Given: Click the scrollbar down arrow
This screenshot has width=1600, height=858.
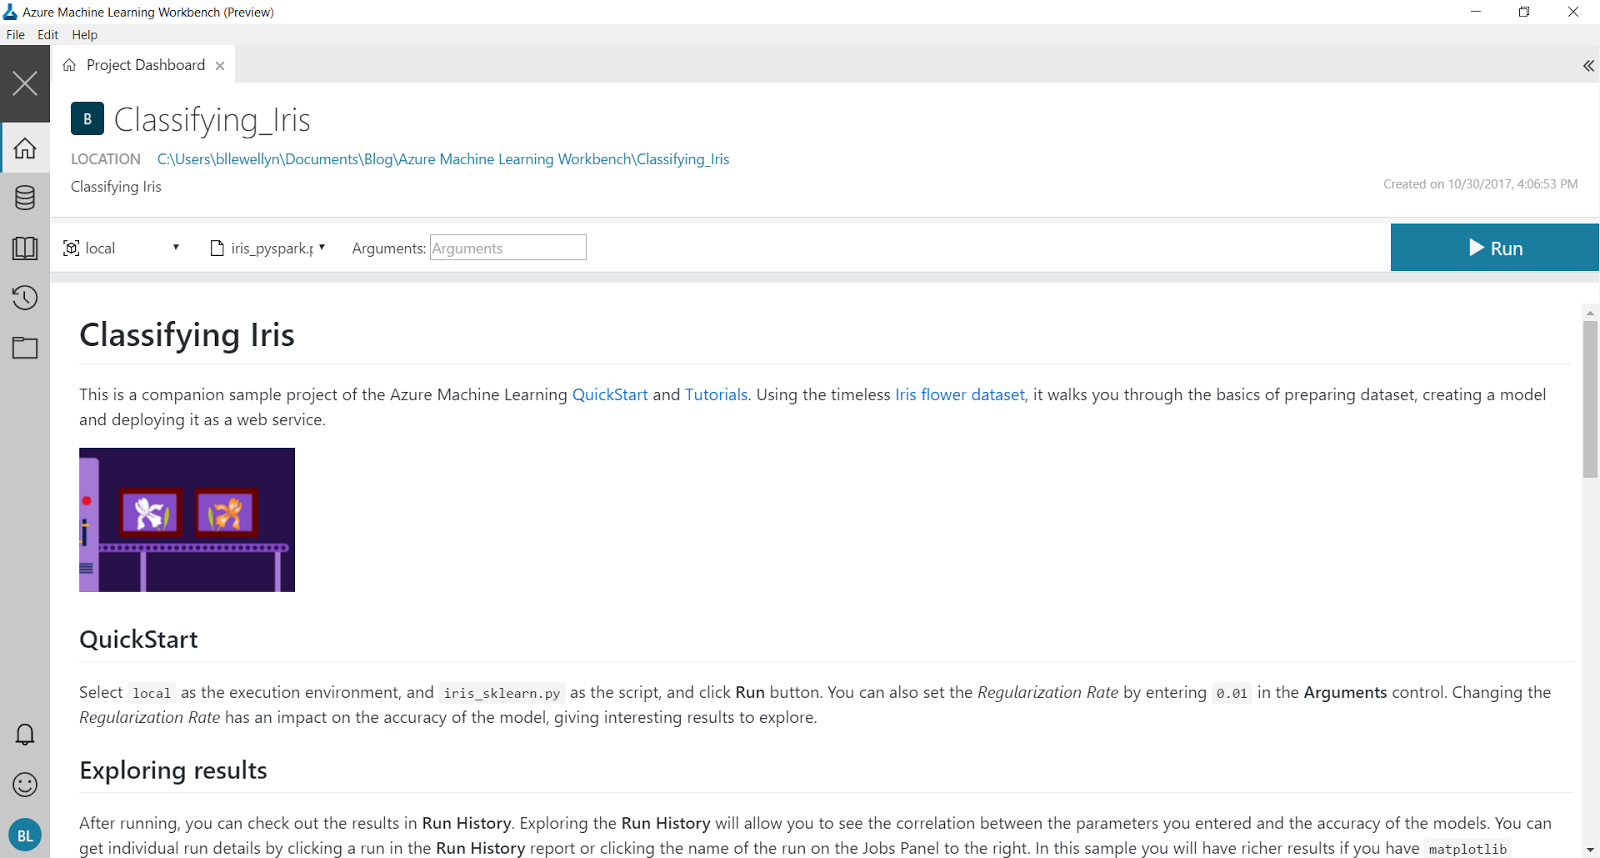Looking at the screenshot, I should pyautogui.click(x=1590, y=850).
